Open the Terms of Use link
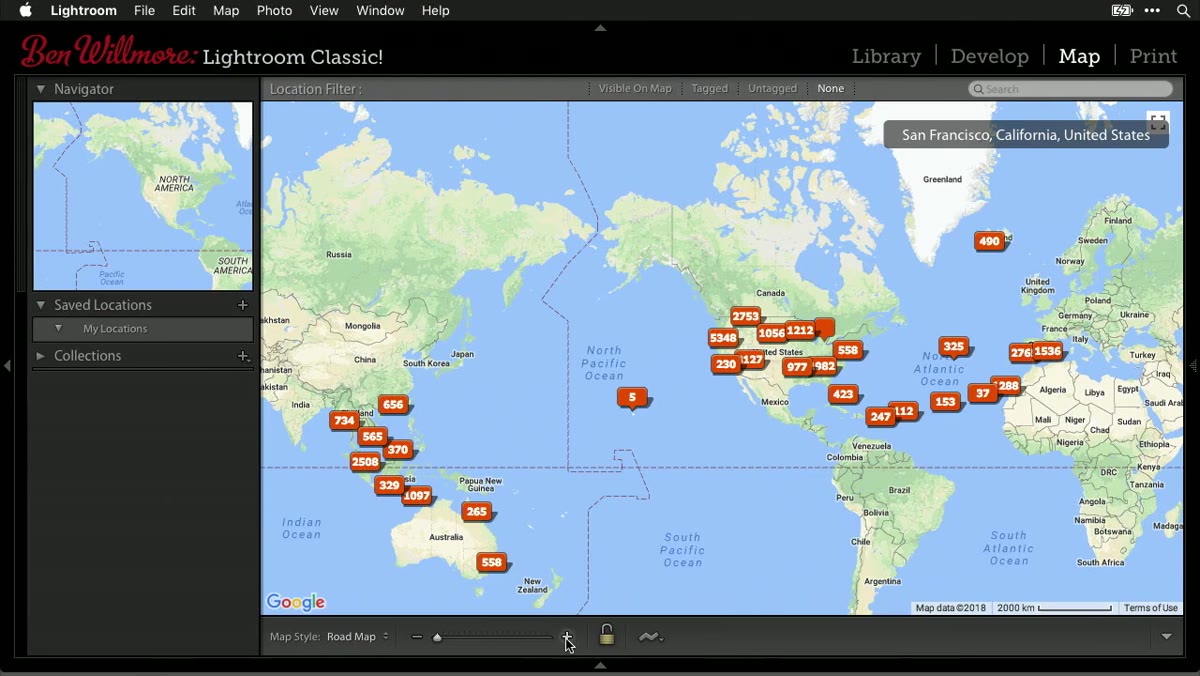The width and height of the screenshot is (1200, 676). pos(1150,608)
